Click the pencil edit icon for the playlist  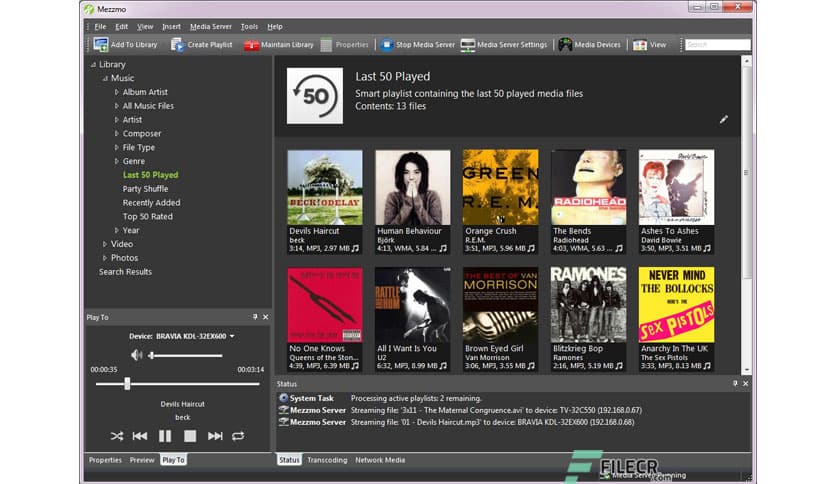pyautogui.click(x=724, y=119)
